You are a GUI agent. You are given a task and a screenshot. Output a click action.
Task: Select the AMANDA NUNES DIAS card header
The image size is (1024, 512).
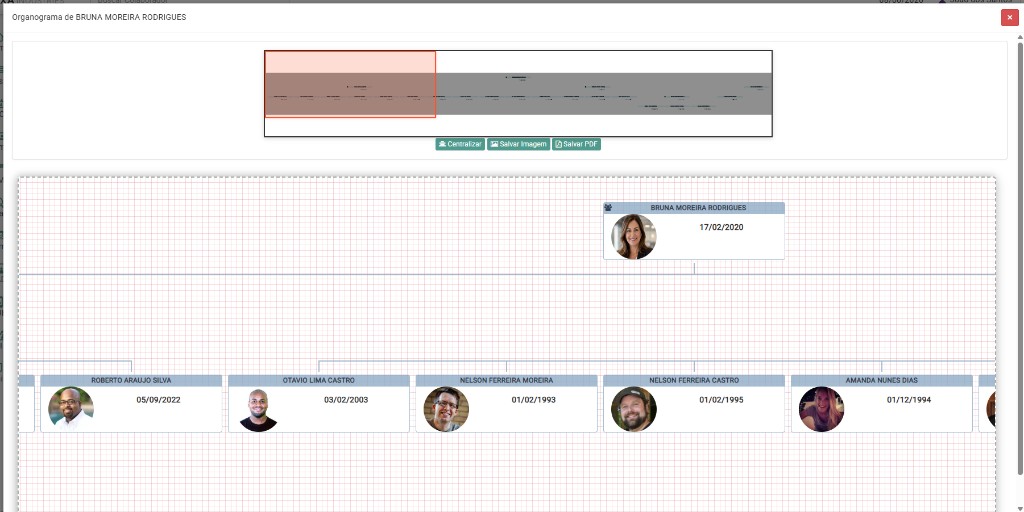click(882, 380)
